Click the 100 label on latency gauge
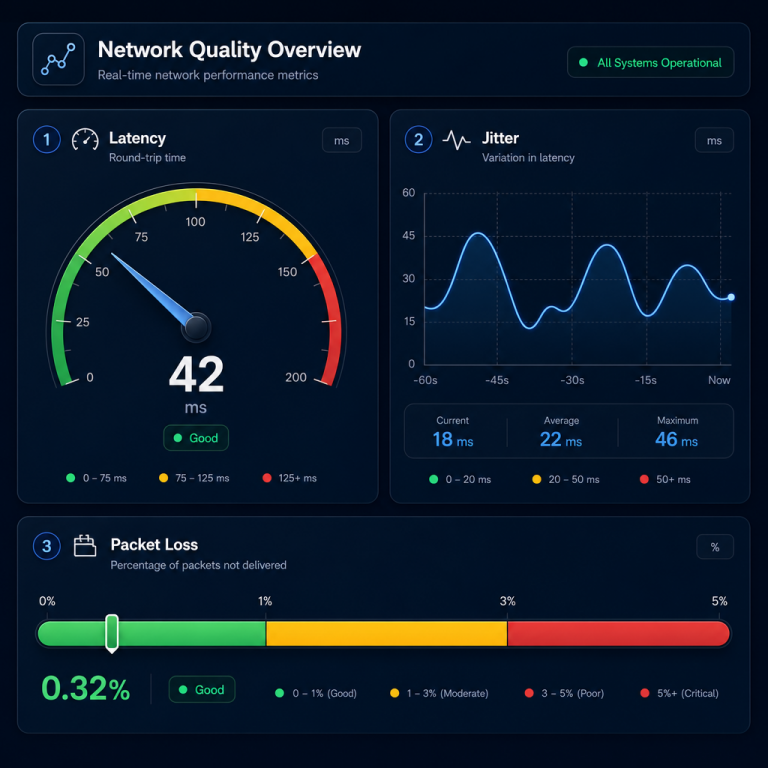768x768 pixels. (195, 222)
